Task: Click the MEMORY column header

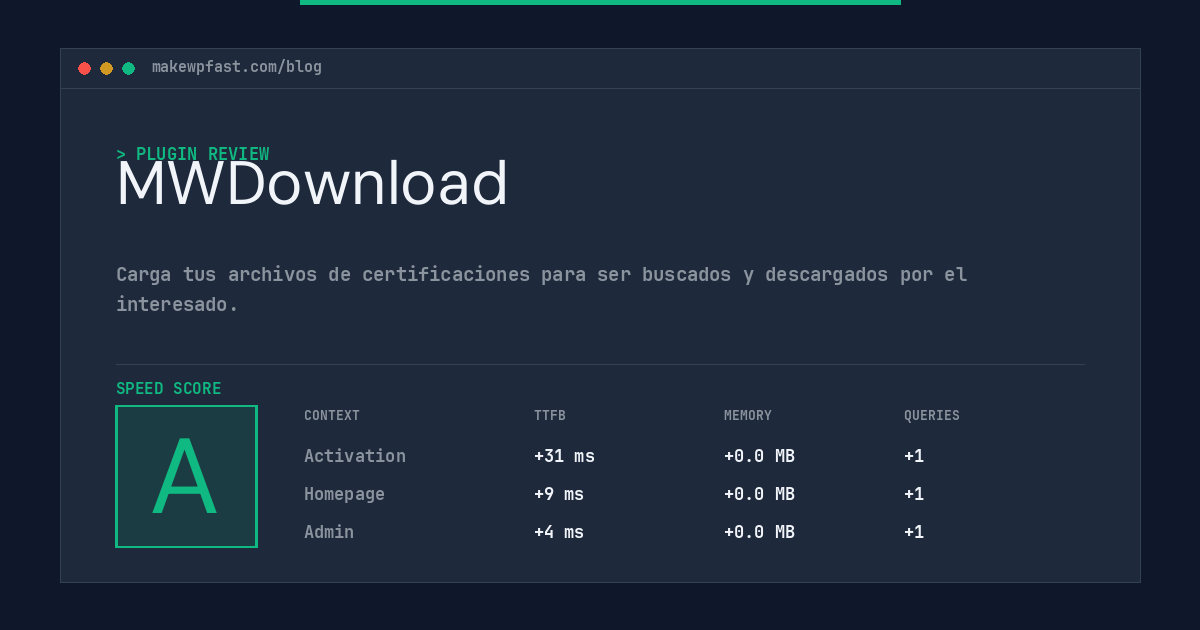Action: (x=748, y=416)
